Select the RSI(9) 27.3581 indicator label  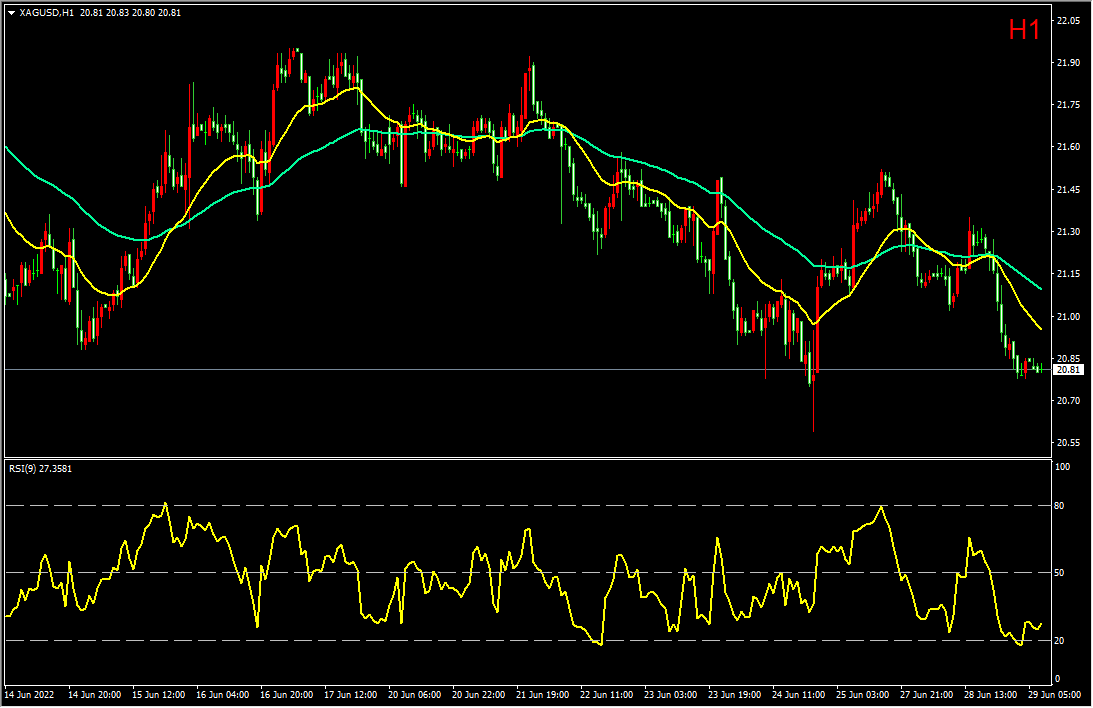(x=40, y=469)
